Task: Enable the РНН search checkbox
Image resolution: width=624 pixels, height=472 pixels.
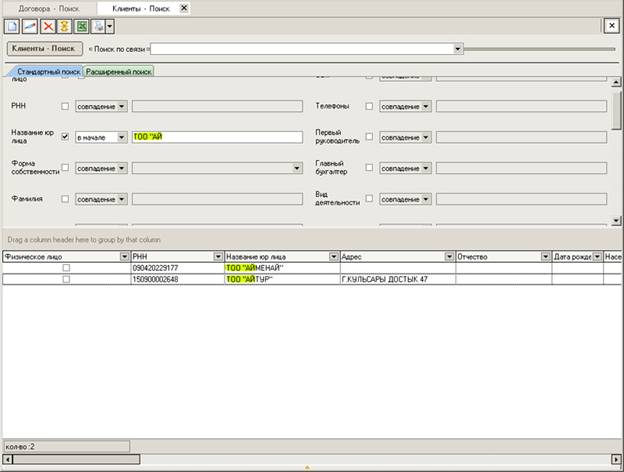Action: [66, 105]
